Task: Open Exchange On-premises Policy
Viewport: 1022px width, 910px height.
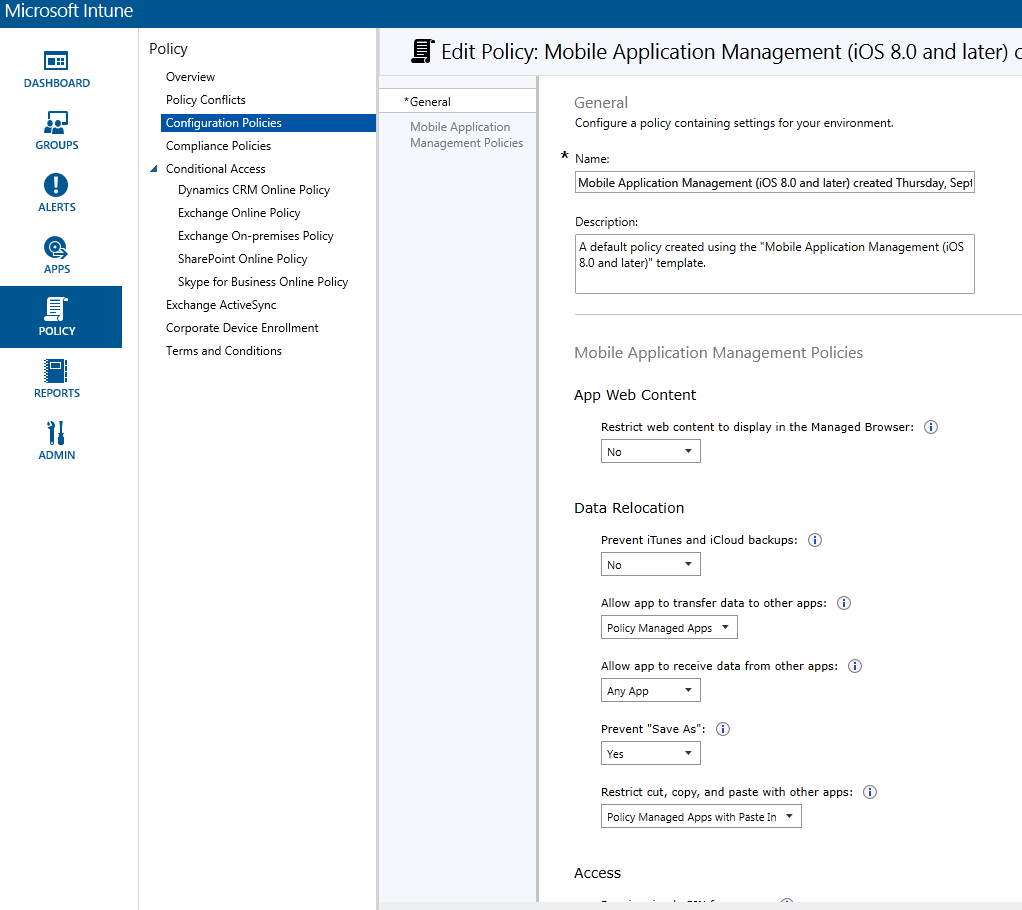Action: click(x=256, y=235)
